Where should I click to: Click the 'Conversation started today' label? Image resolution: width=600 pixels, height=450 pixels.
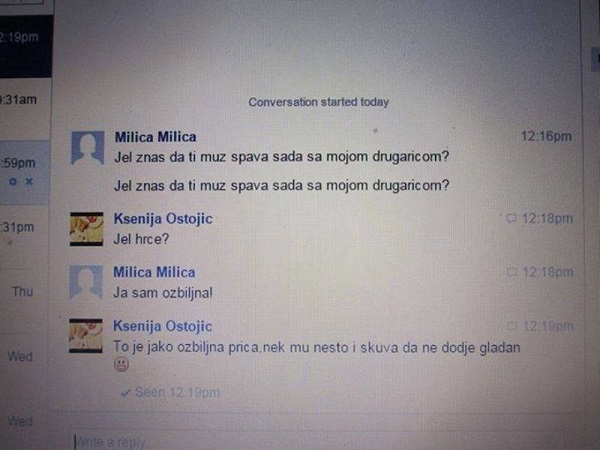[318, 102]
